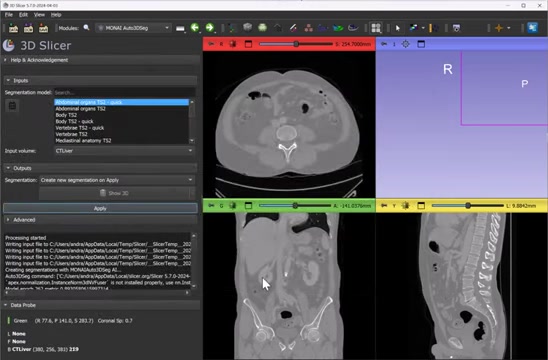The height and width of the screenshot is (360, 548).
Task: Open the Data module toolbar icon
Action: (x=232, y=28)
